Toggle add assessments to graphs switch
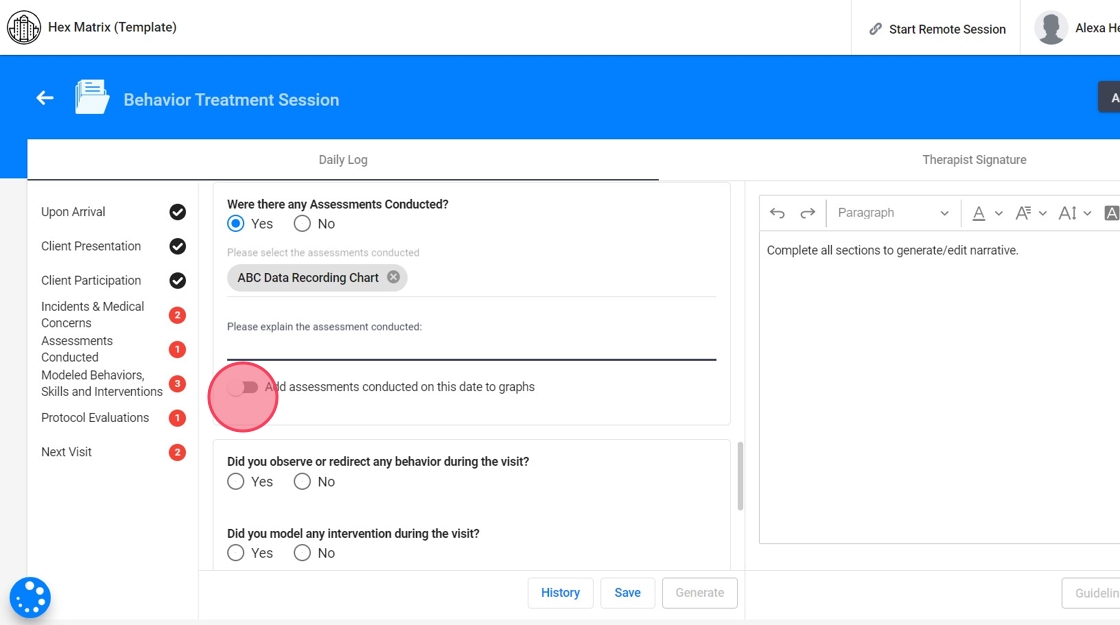Image resolution: width=1120 pixels, height=625 pixels. click(242, 387)
